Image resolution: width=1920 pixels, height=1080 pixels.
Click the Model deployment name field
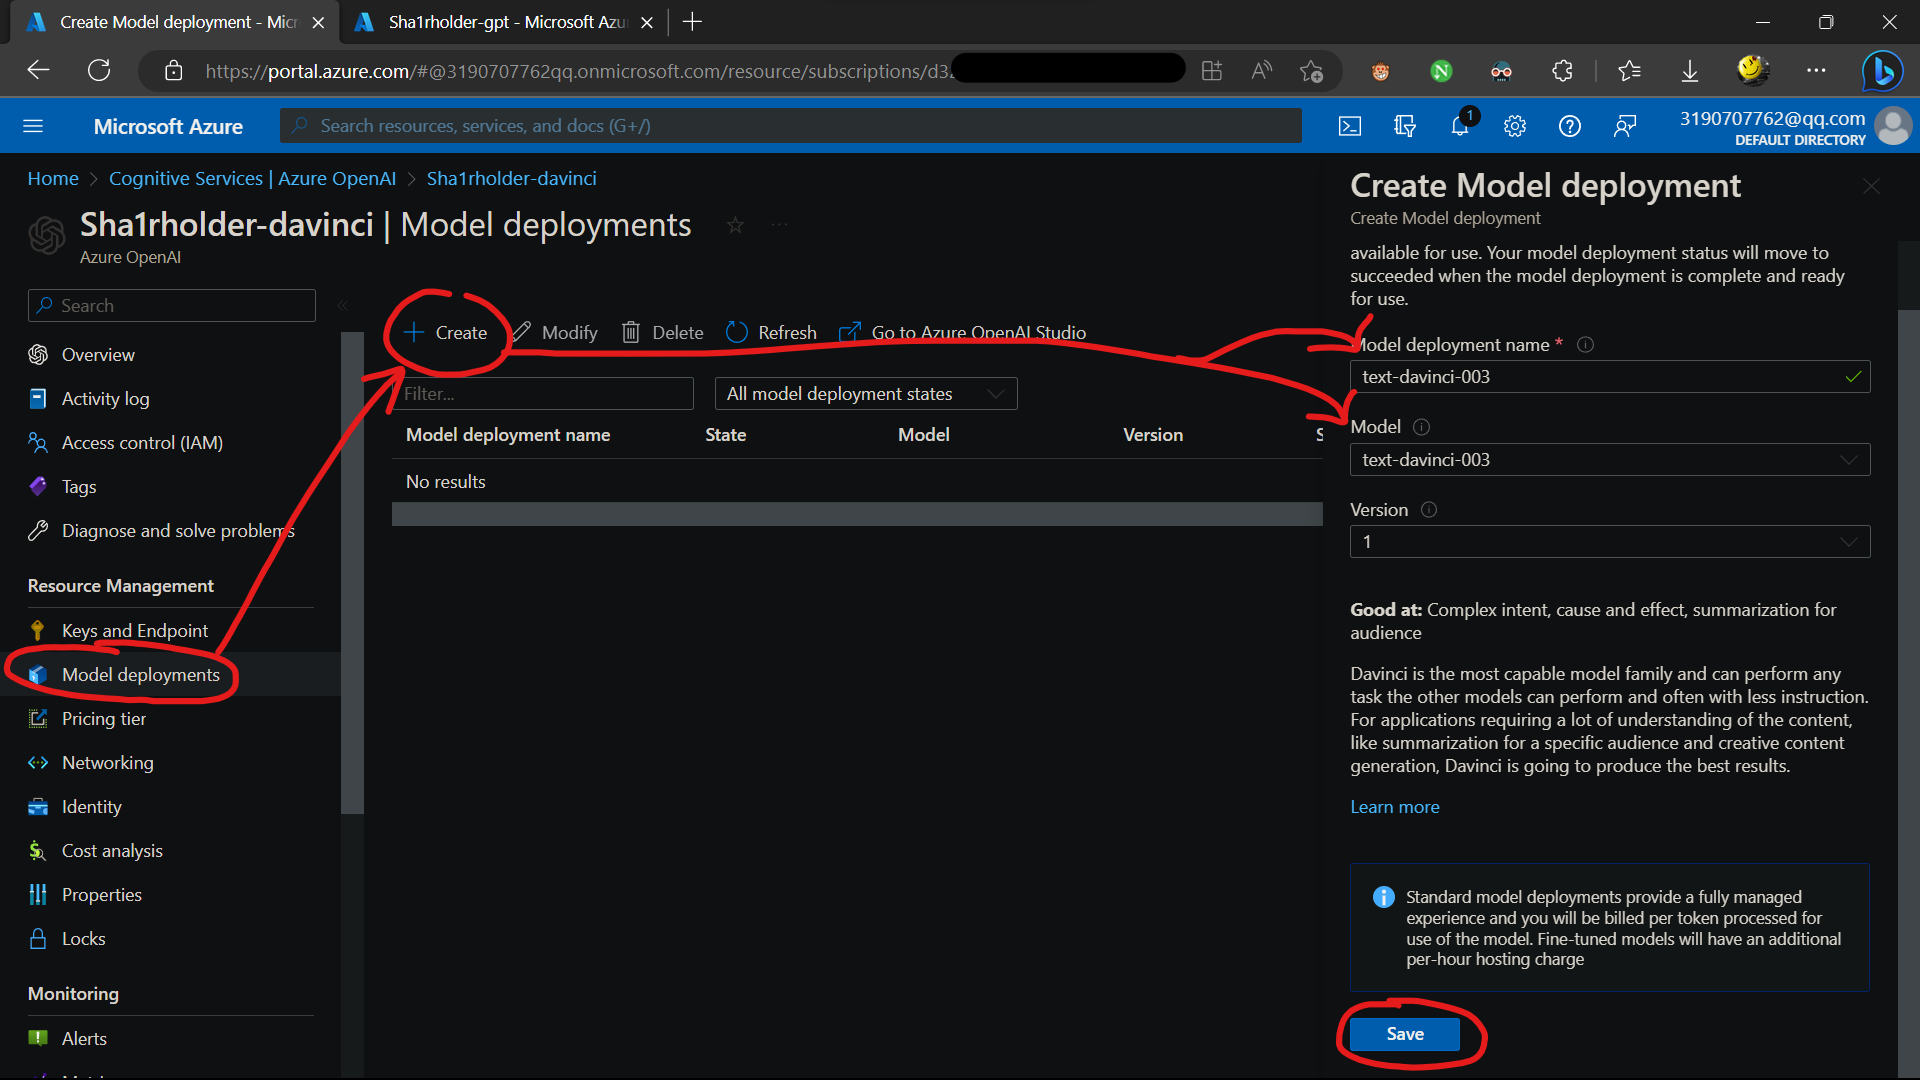(x=1600, y=377)
